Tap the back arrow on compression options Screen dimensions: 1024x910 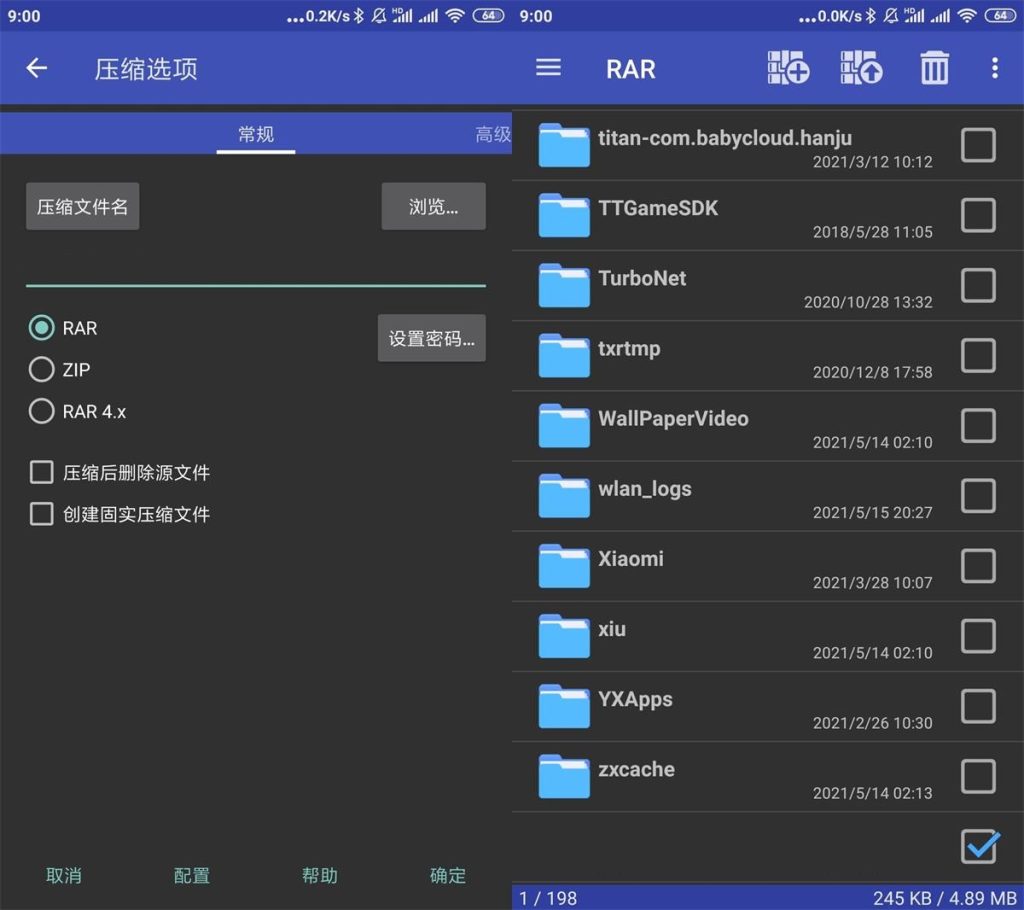click(37, 68)
